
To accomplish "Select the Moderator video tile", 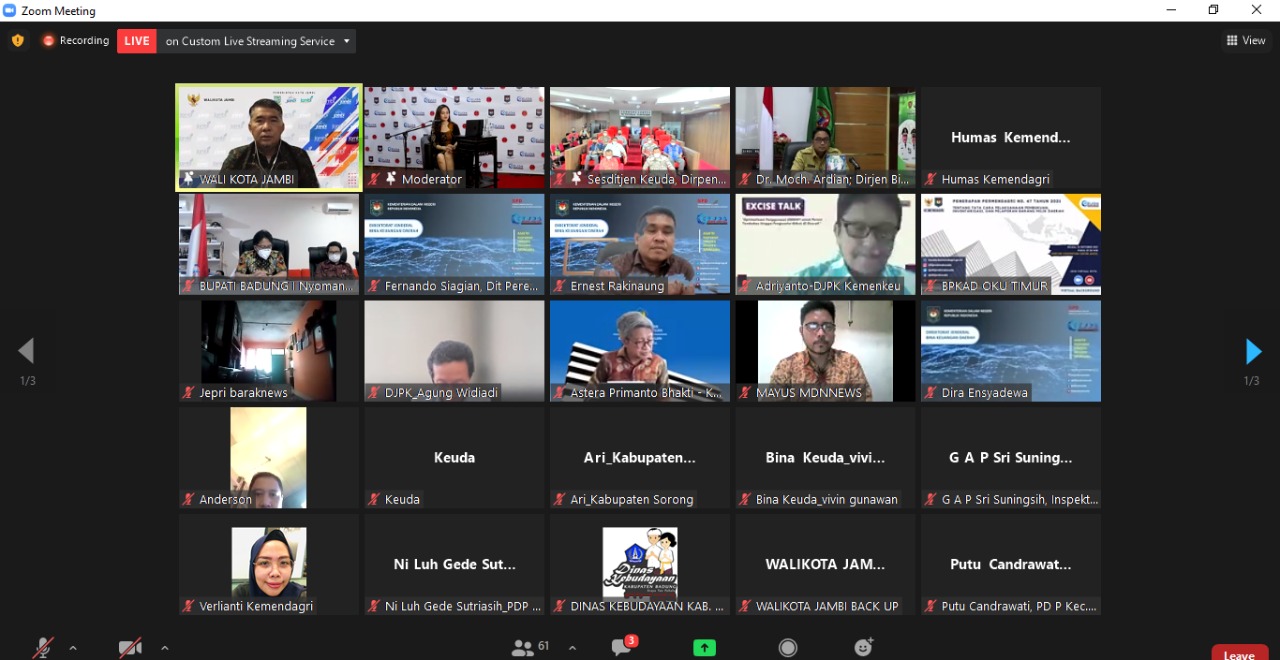I will (x=454, y=137).
